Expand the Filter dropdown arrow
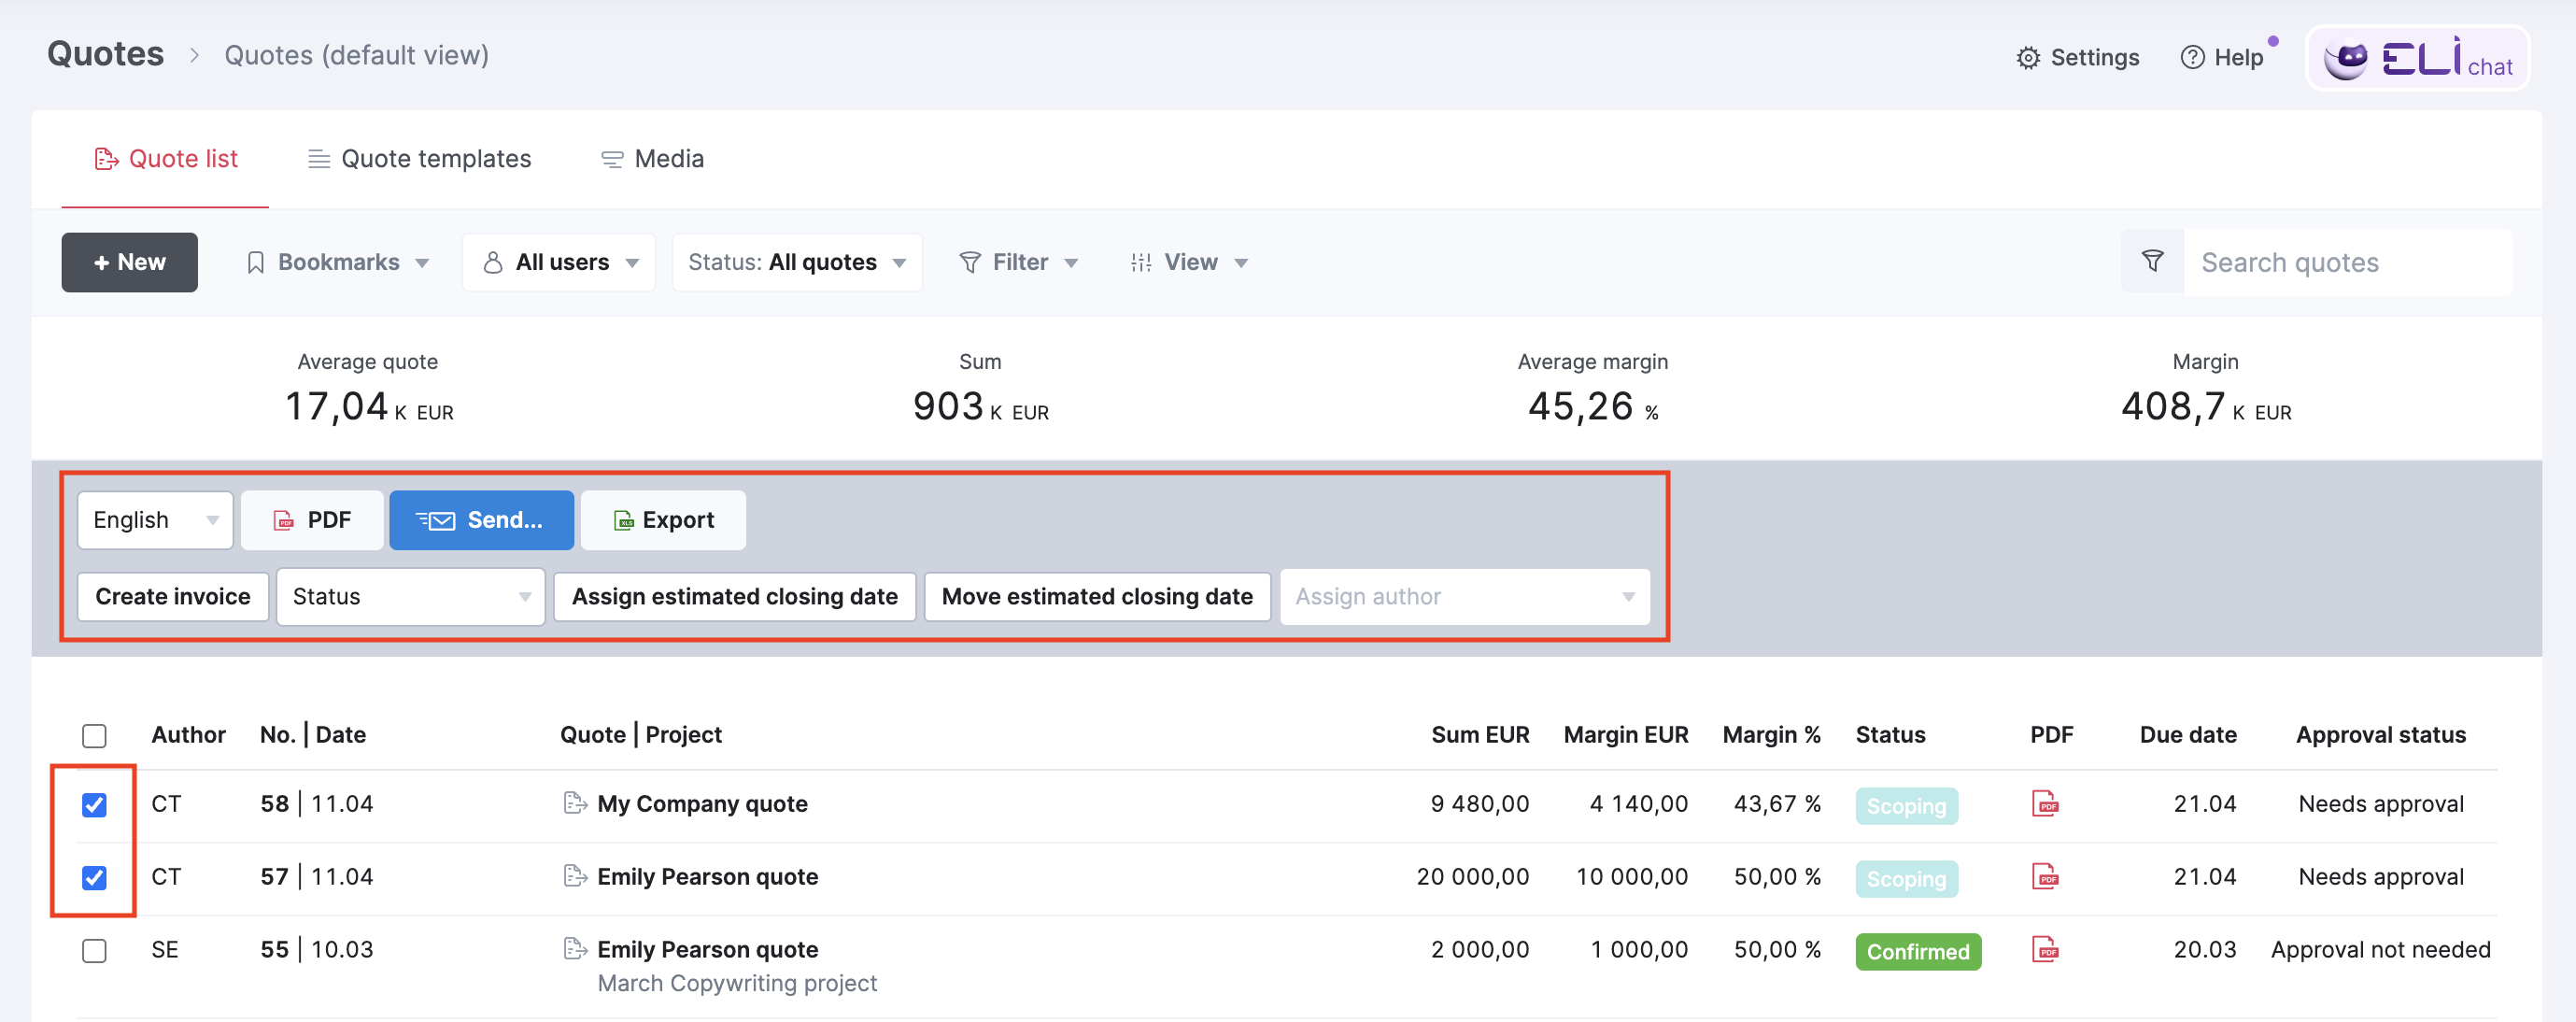 click(1071, 263)
